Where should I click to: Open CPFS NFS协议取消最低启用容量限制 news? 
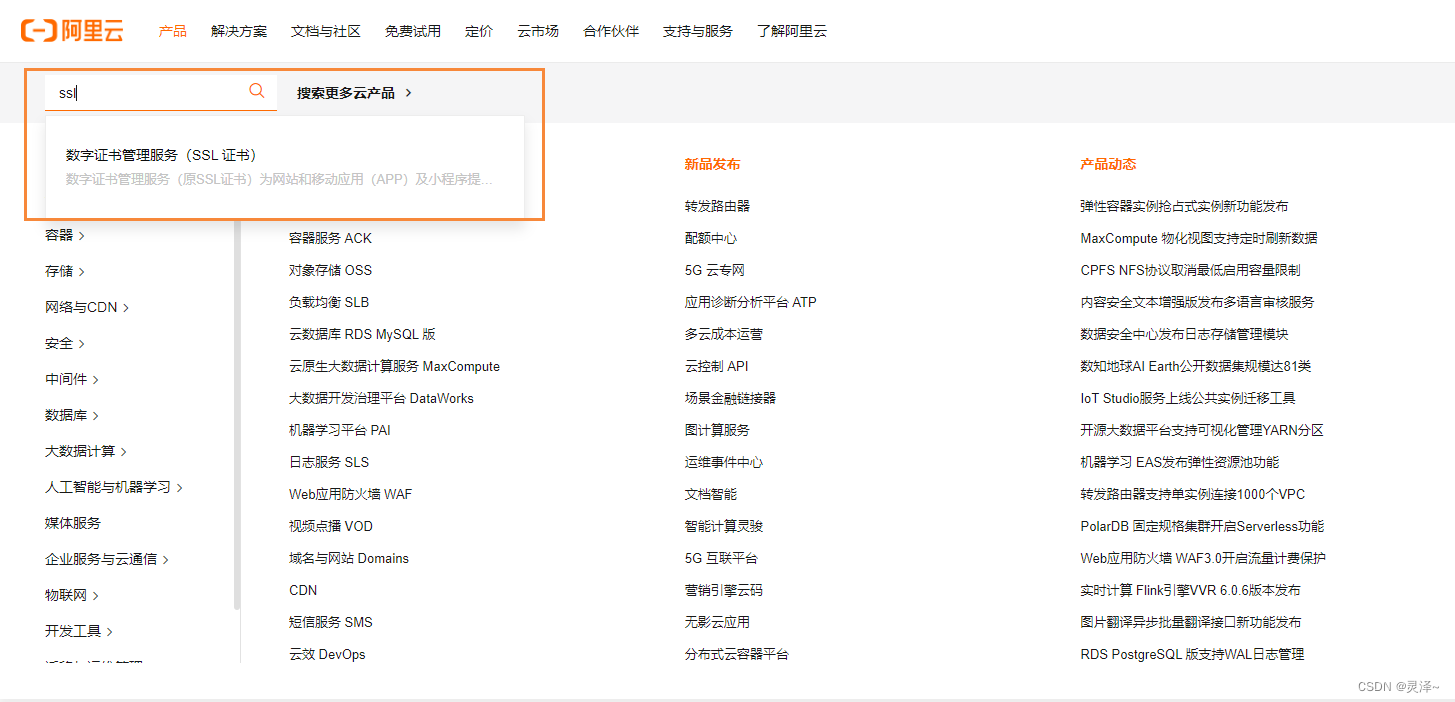click(x=1190, y=270)
